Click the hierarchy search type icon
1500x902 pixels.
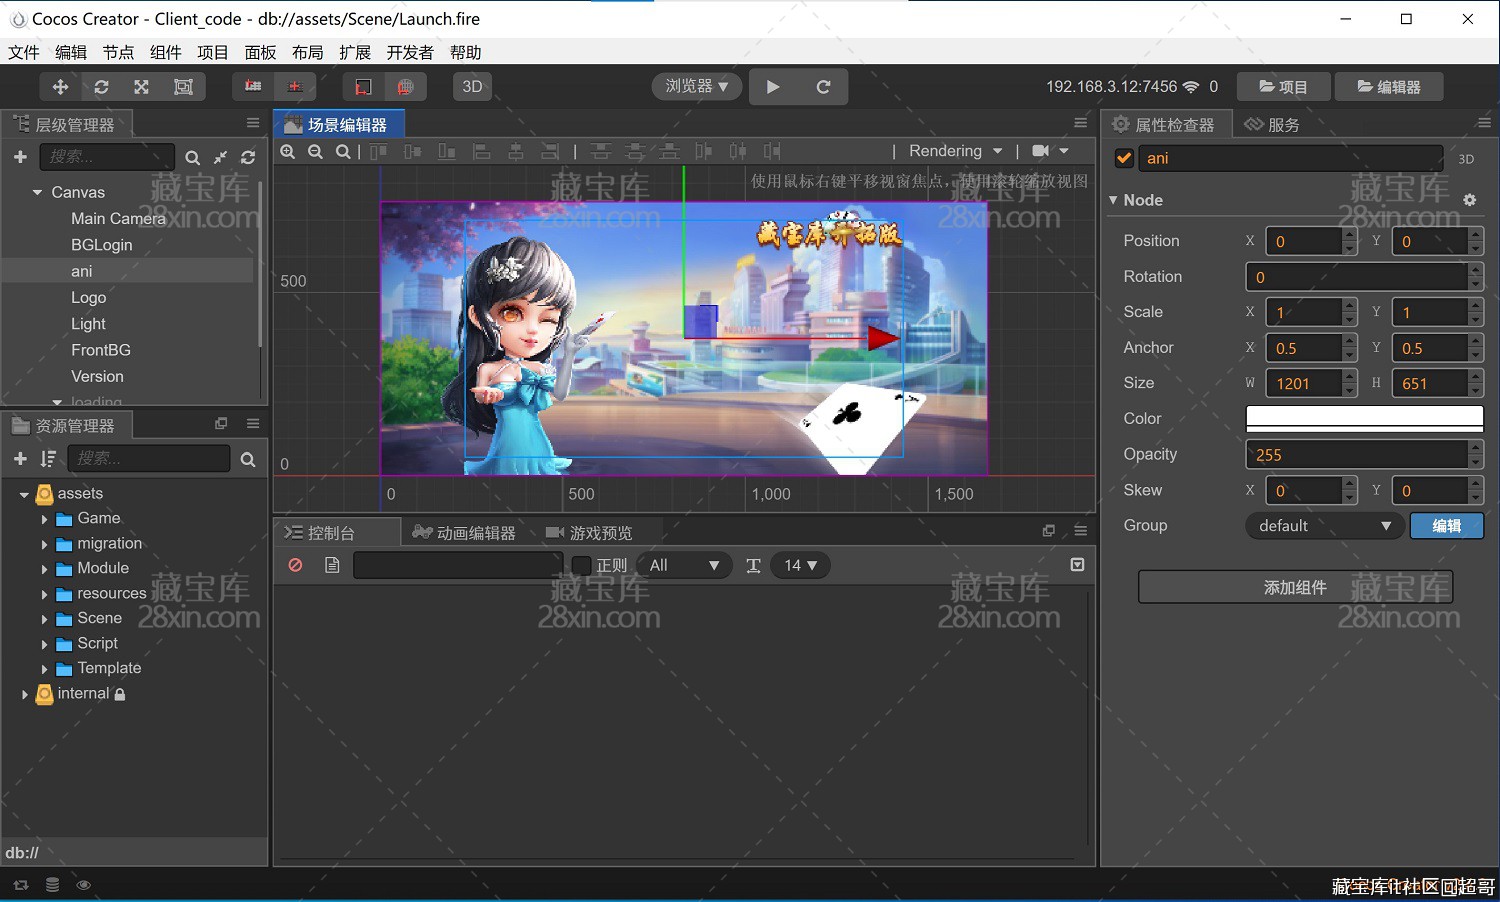[x=192, y=158]
